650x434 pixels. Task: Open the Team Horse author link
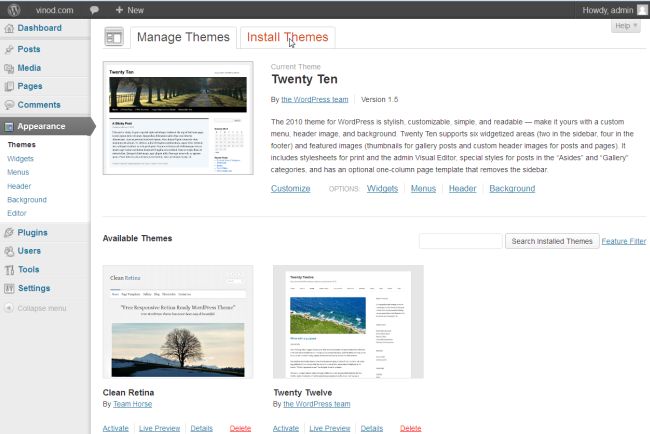click(133, 404)
